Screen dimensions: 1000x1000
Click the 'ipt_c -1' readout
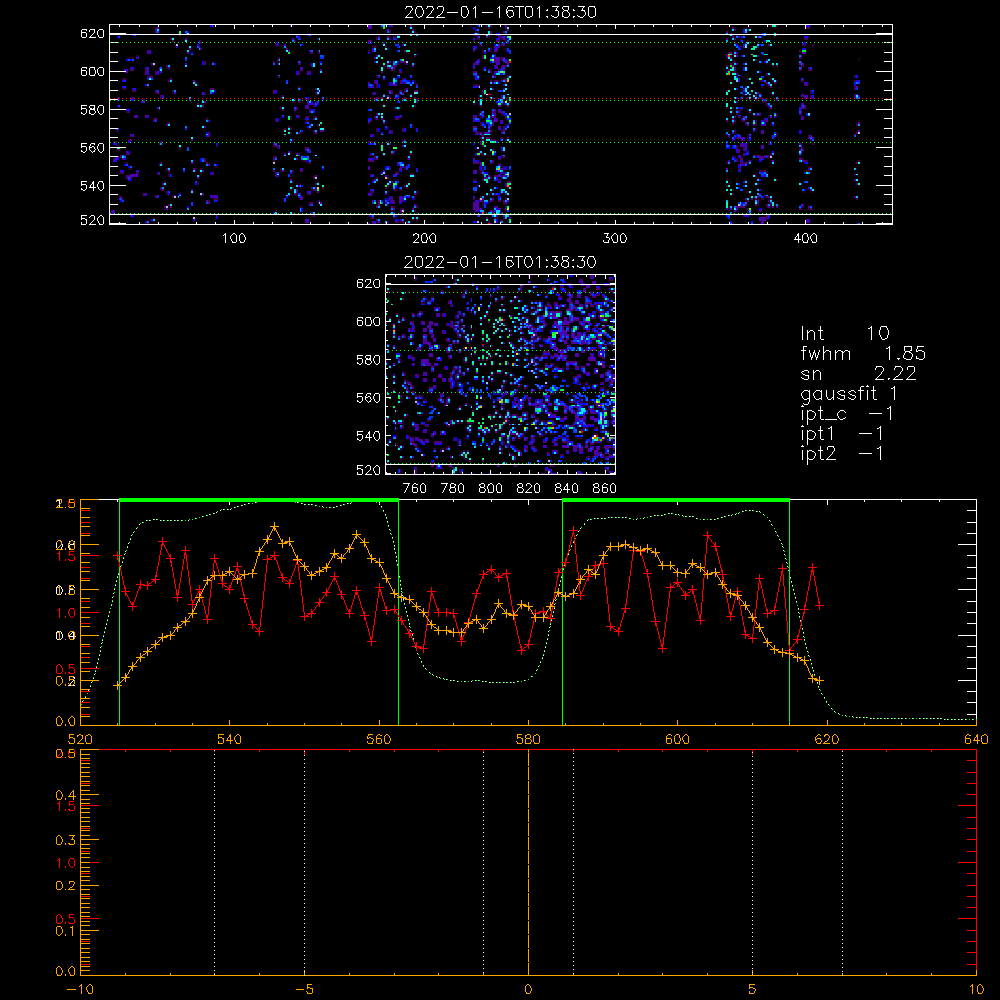[x=847, y=414]
